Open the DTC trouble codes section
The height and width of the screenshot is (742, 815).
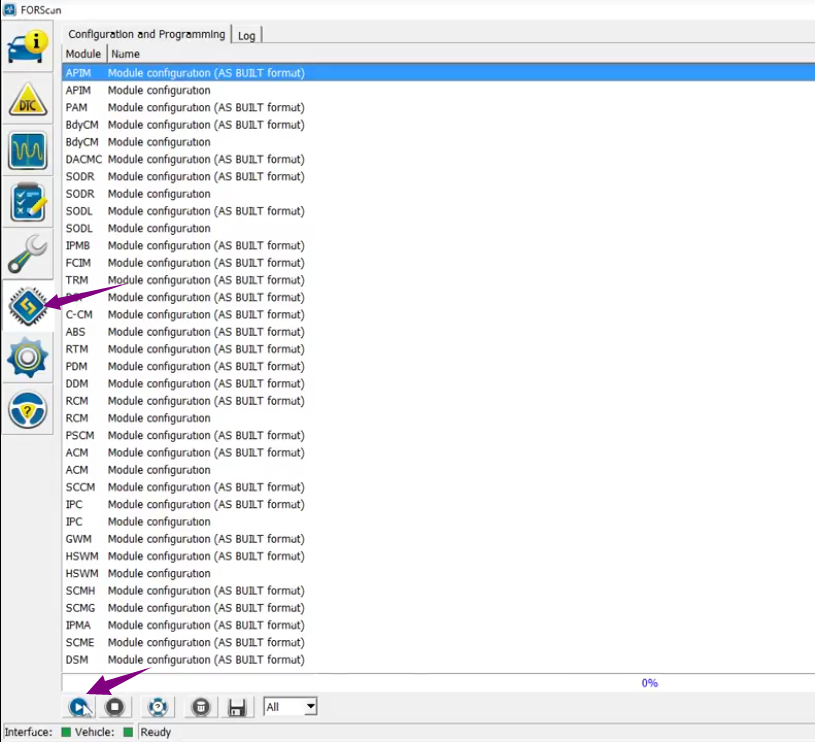coord(28,99)
